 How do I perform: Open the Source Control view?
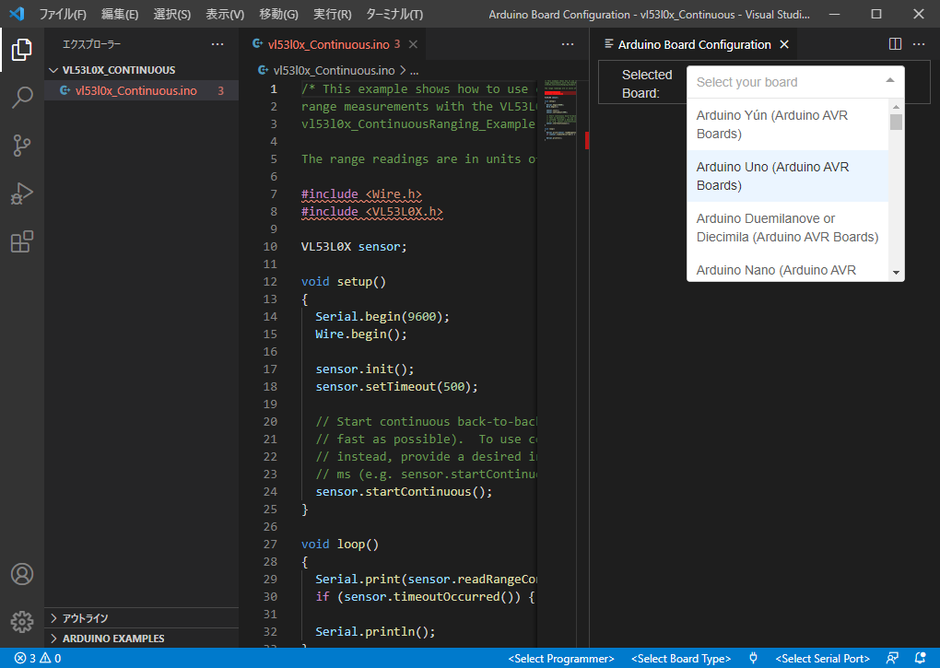click(22, 145)
